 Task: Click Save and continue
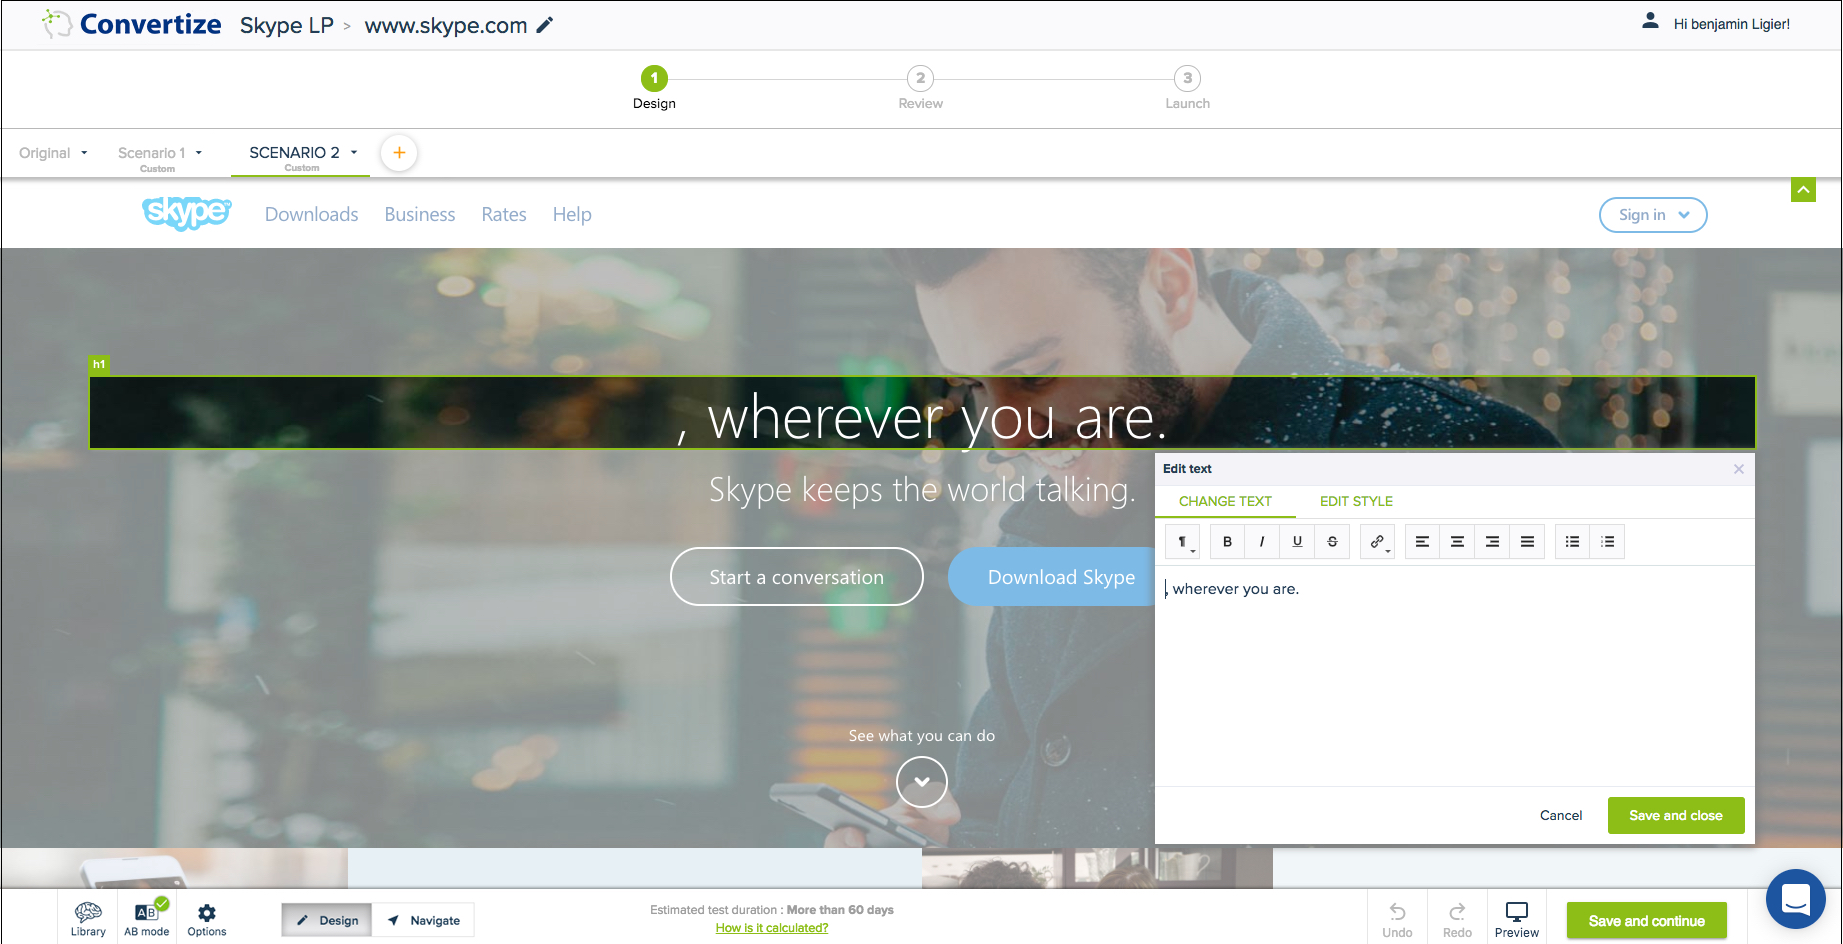tap(1647, 920)
